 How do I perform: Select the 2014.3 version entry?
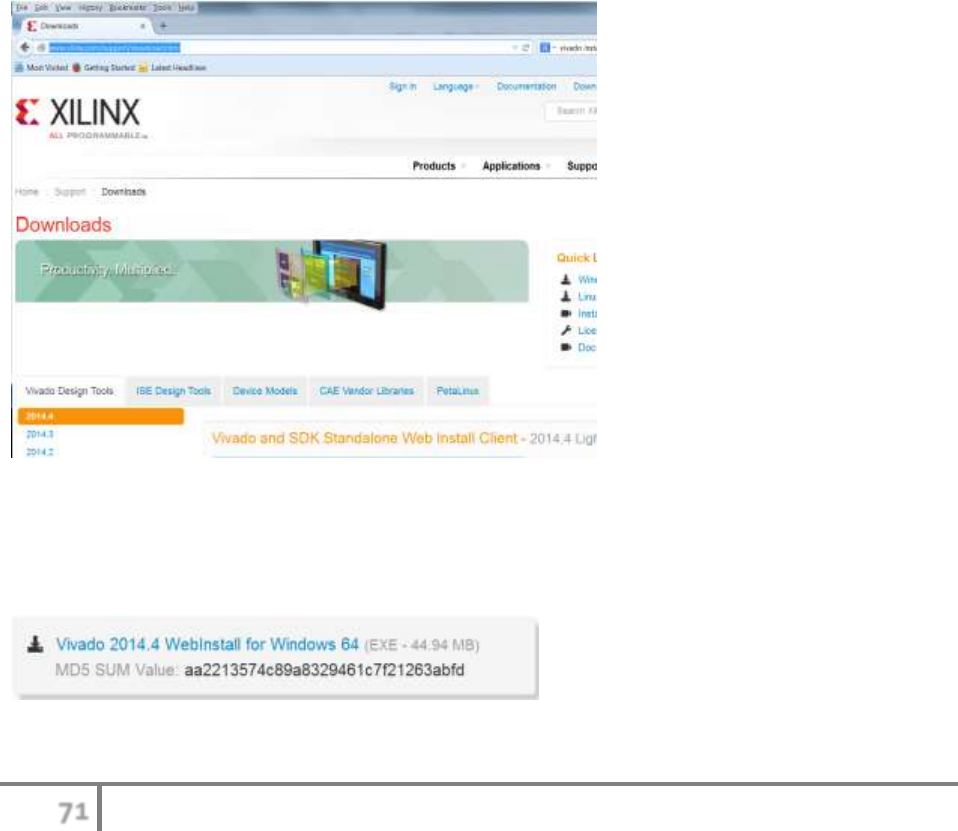(x=40, y=434)
